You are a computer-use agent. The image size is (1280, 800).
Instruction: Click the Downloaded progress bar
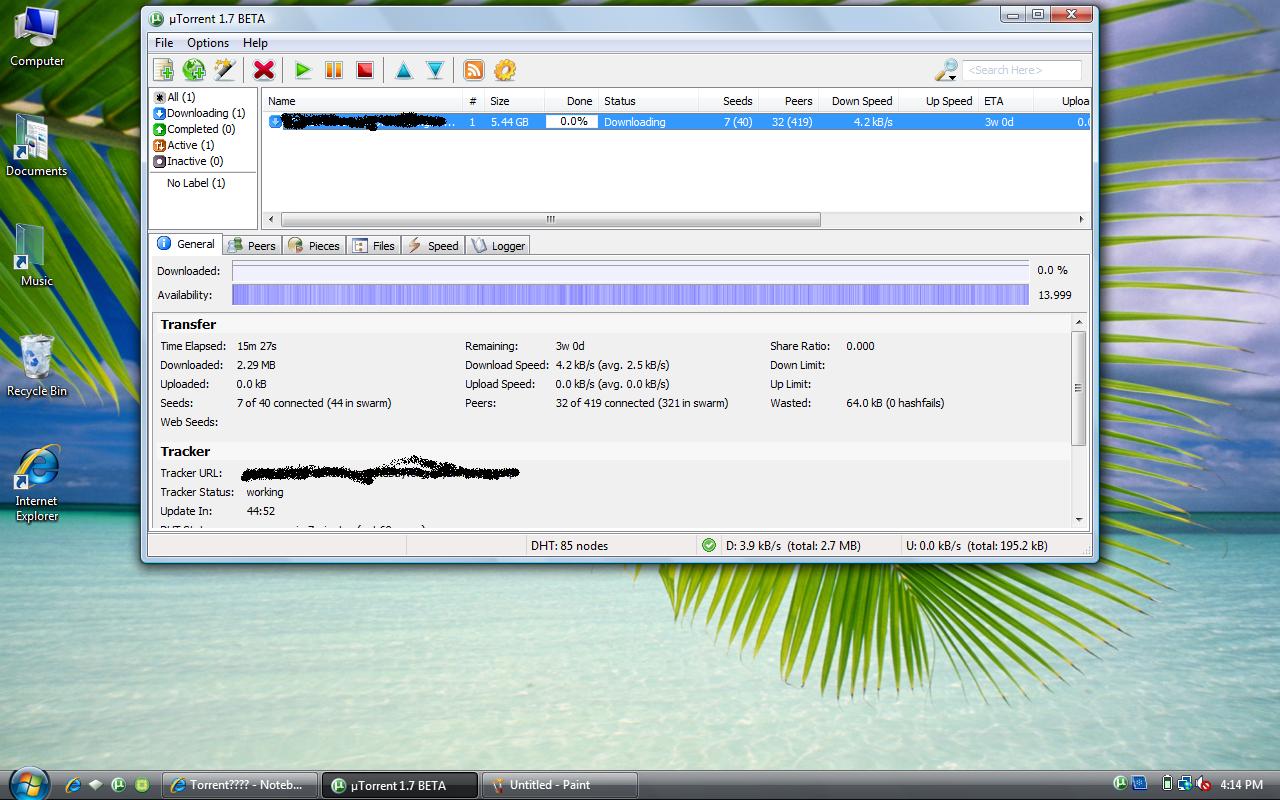(630, 271)
